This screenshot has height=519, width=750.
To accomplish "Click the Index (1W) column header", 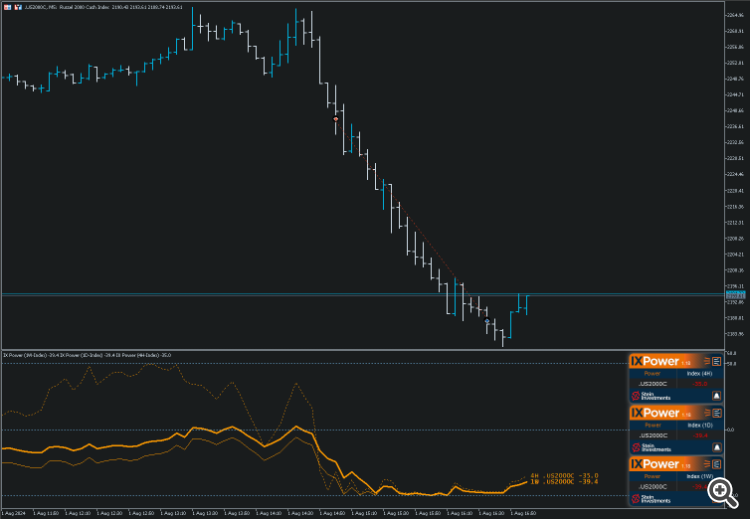I will (x=700, y=476).
